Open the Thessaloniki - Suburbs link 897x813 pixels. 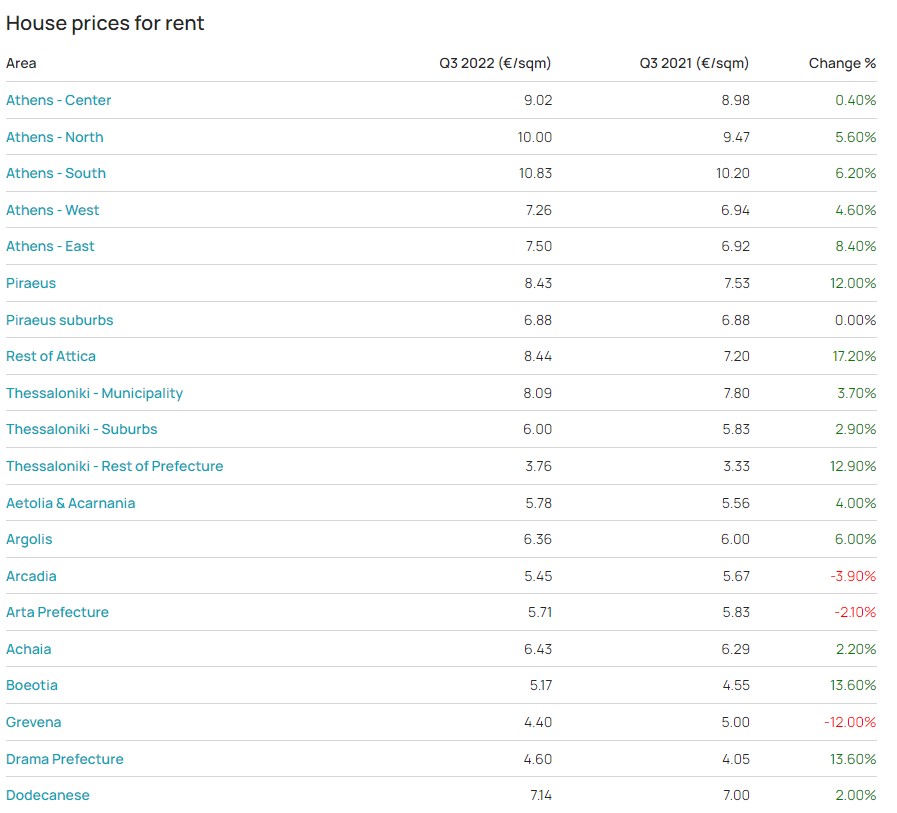pyautogui.click(x=82, y=429)
